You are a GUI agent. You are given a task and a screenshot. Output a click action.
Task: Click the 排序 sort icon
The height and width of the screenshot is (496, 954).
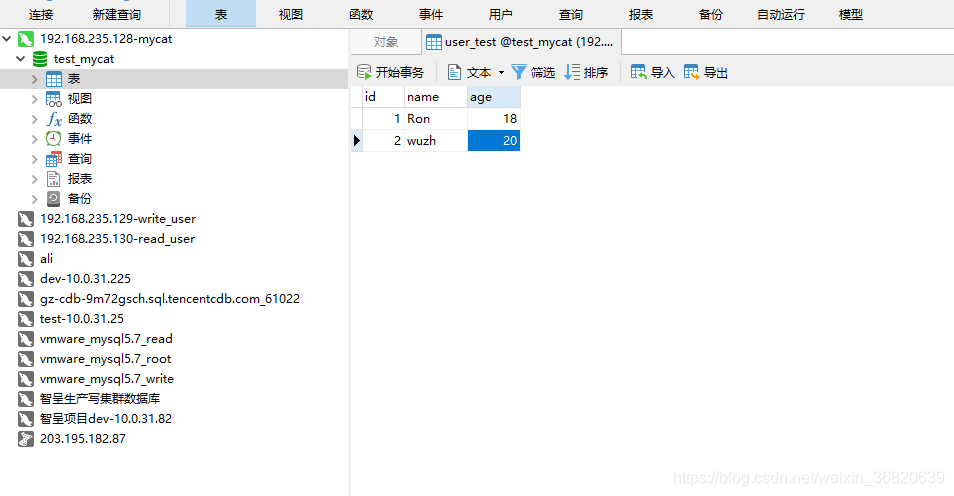[x=572, y=72]
